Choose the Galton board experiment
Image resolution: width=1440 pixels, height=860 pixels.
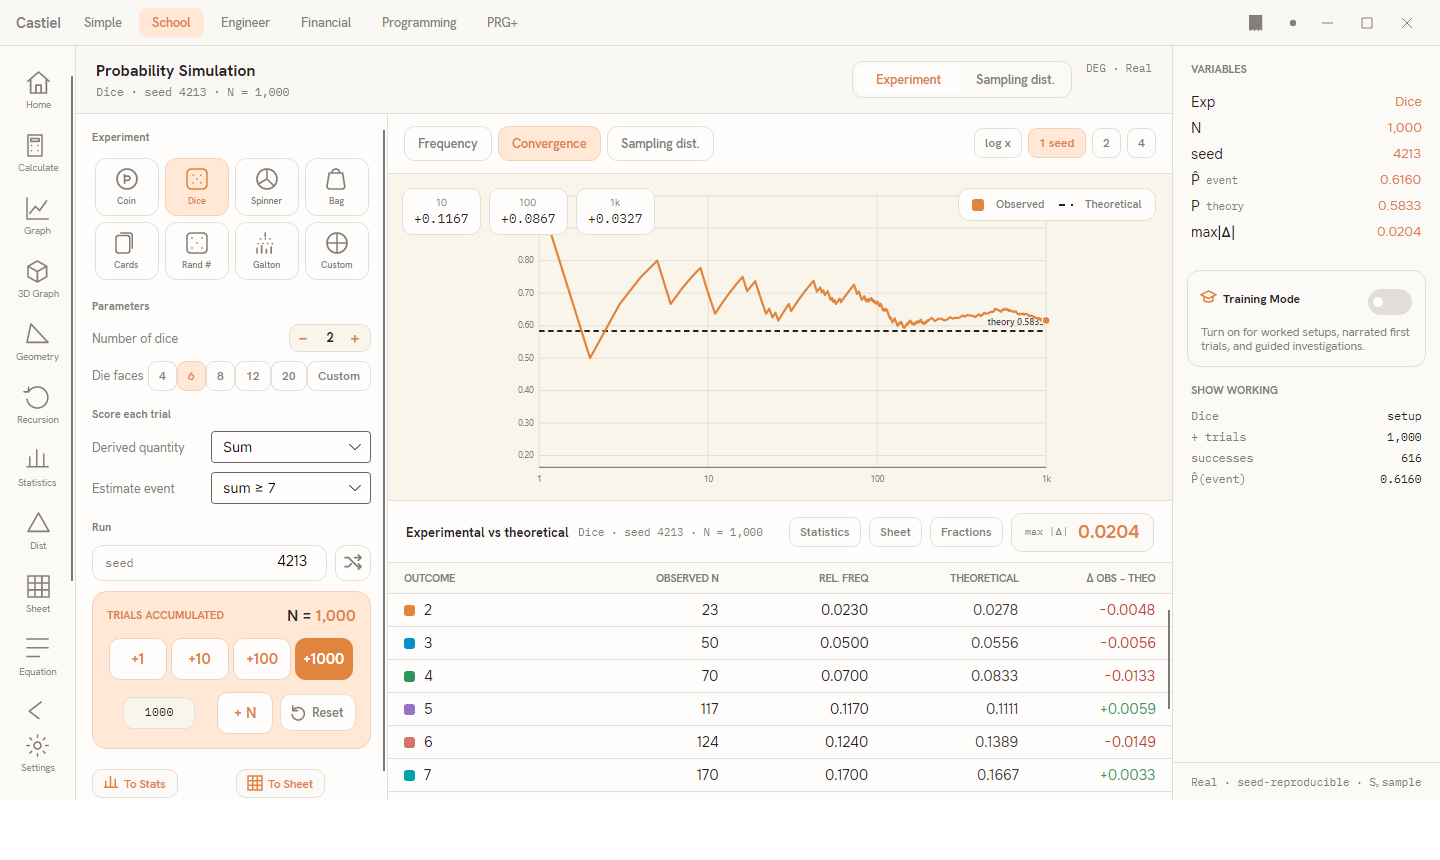pos(267,251)
